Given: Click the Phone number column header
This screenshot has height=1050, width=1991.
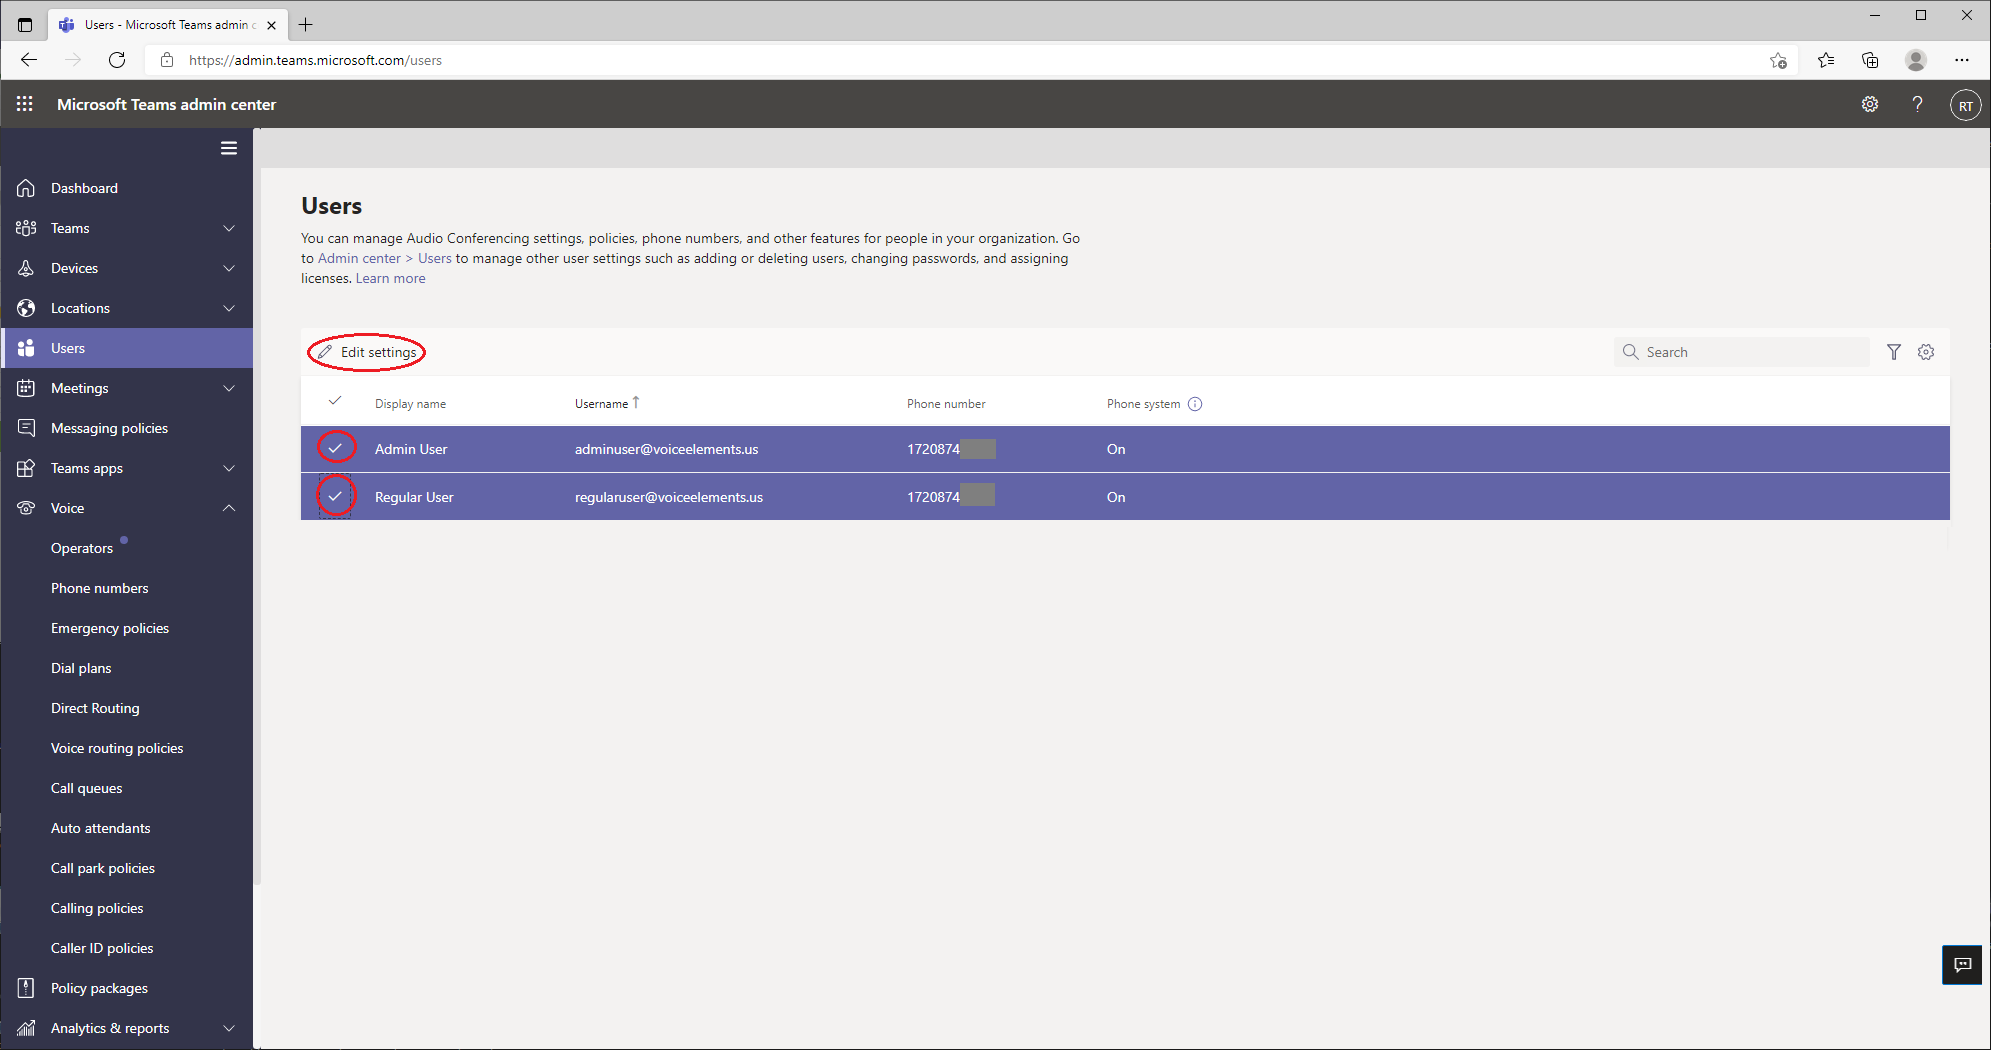Looking at the screenshot, I should click(x=946, y=404).
